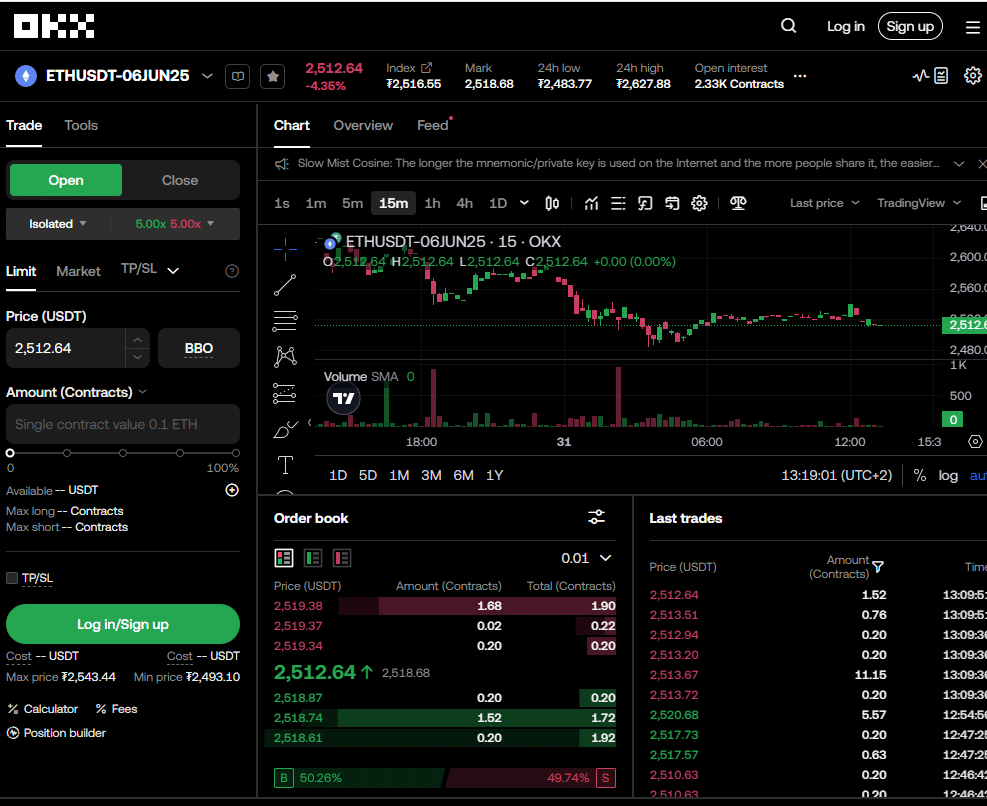Select the brush shapes tool
Screen dimensions: 987x806
click(x=285, y=429)
